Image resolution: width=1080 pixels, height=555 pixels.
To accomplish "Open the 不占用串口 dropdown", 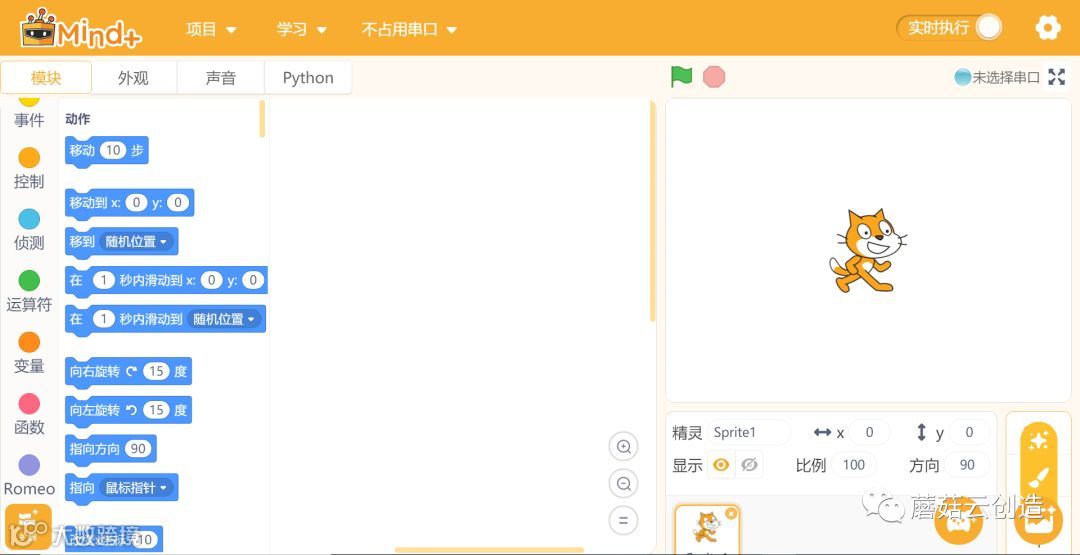I will pyautogui.click(x=409, y=29).
